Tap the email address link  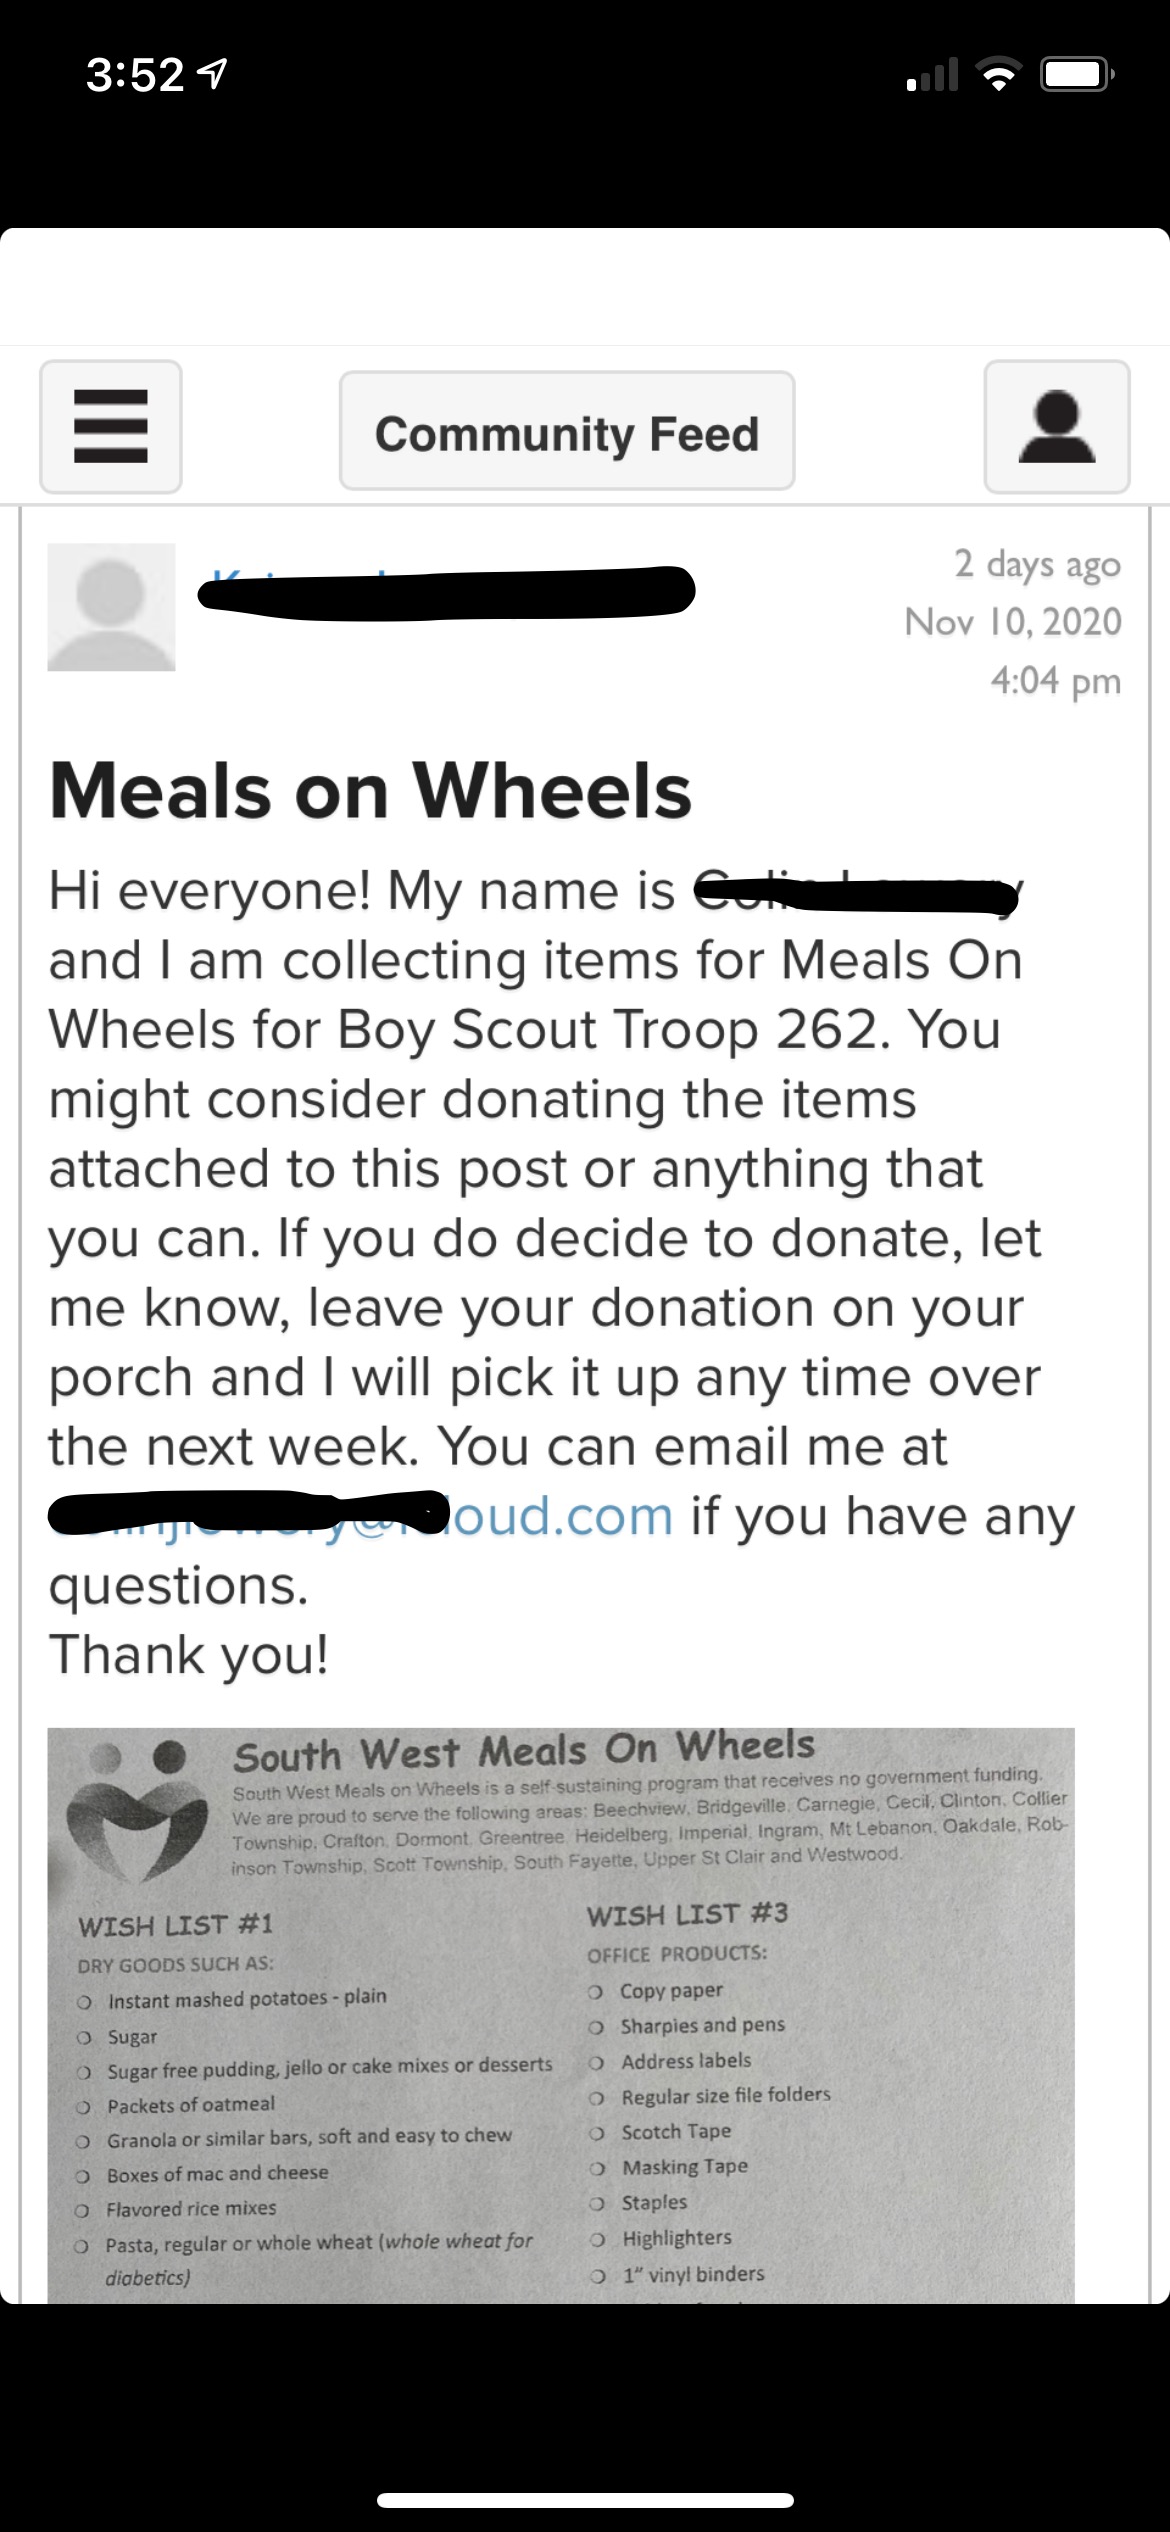360,1516
